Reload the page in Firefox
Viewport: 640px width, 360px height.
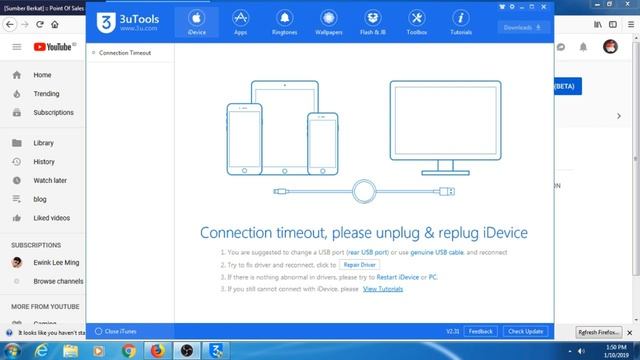click(40, 24)
